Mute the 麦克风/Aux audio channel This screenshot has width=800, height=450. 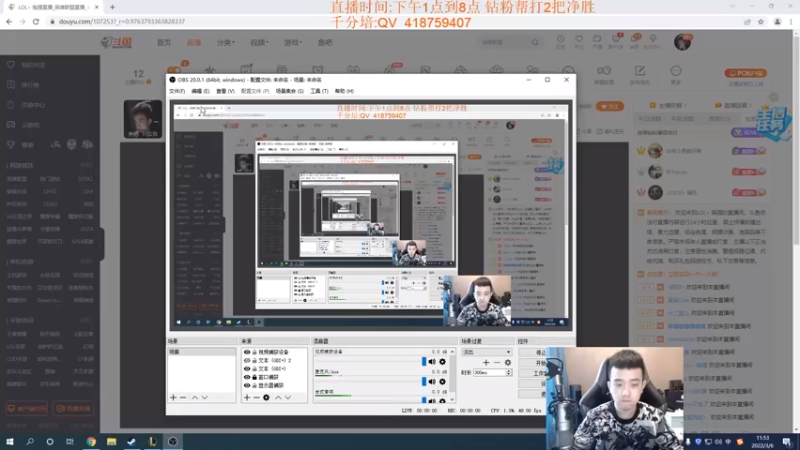[x=432, y=382]
